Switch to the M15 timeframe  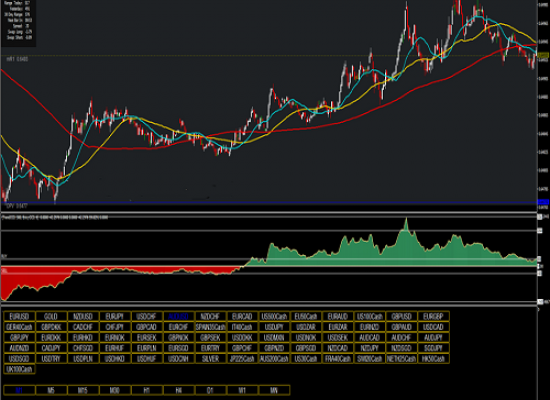83,390
